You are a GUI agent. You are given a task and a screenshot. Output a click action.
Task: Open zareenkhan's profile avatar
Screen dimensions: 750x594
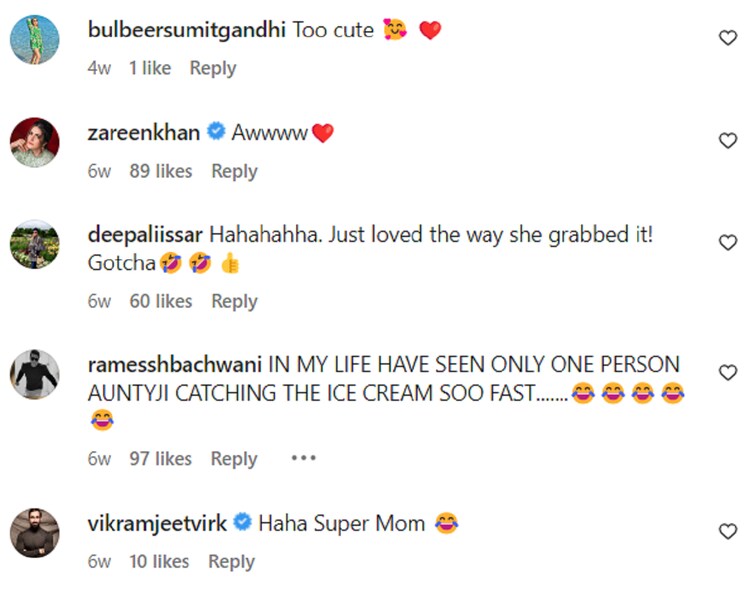(x=34, y=143)
